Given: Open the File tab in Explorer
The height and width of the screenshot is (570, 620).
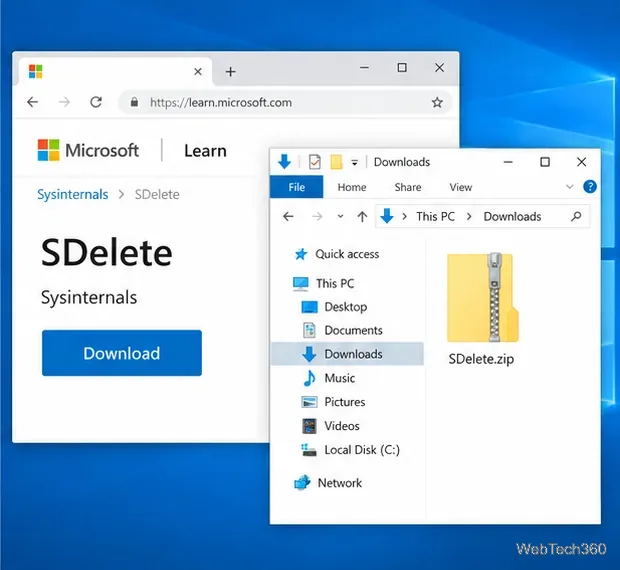Looking at the screenshot, I should pyautogui.click(x=297, y=187).
